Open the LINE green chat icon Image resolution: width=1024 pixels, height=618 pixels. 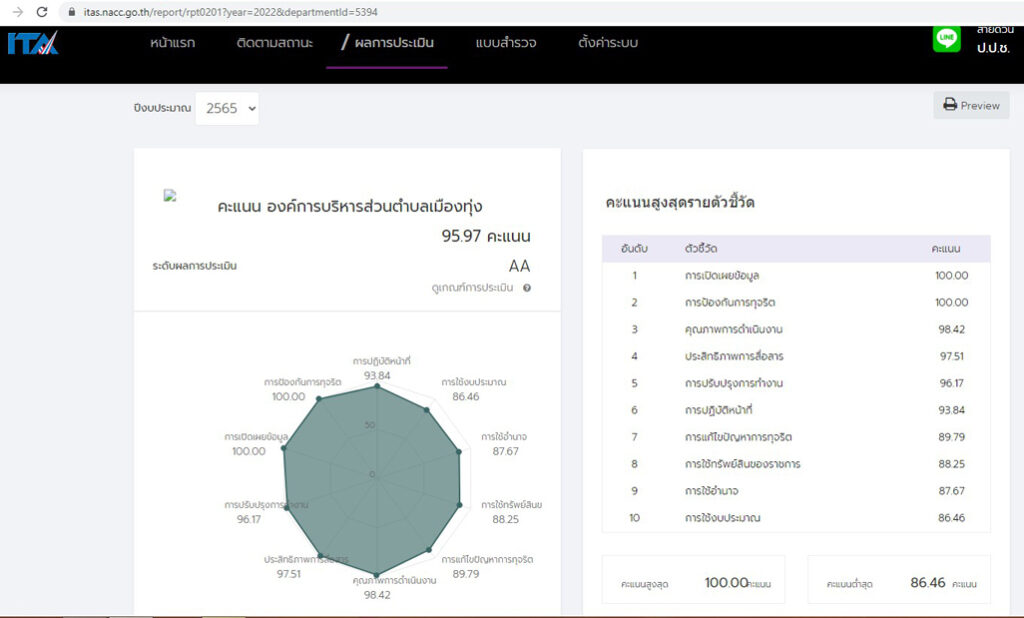946,38
